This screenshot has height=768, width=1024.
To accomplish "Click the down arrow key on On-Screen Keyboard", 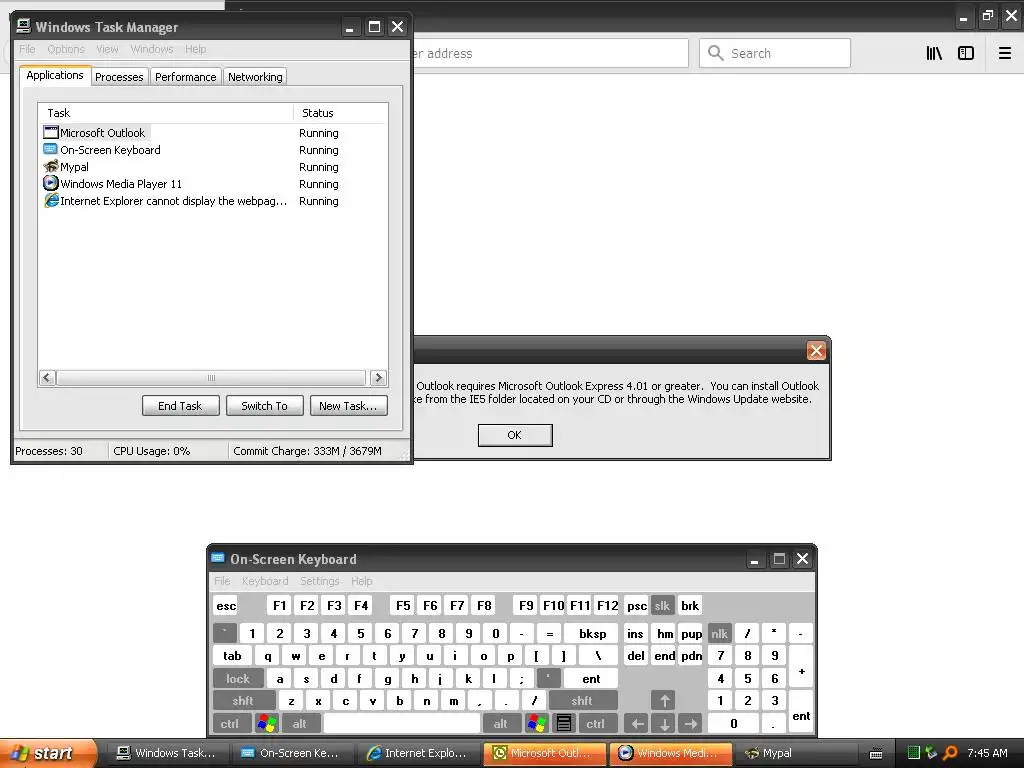I will tap(664, 723).
